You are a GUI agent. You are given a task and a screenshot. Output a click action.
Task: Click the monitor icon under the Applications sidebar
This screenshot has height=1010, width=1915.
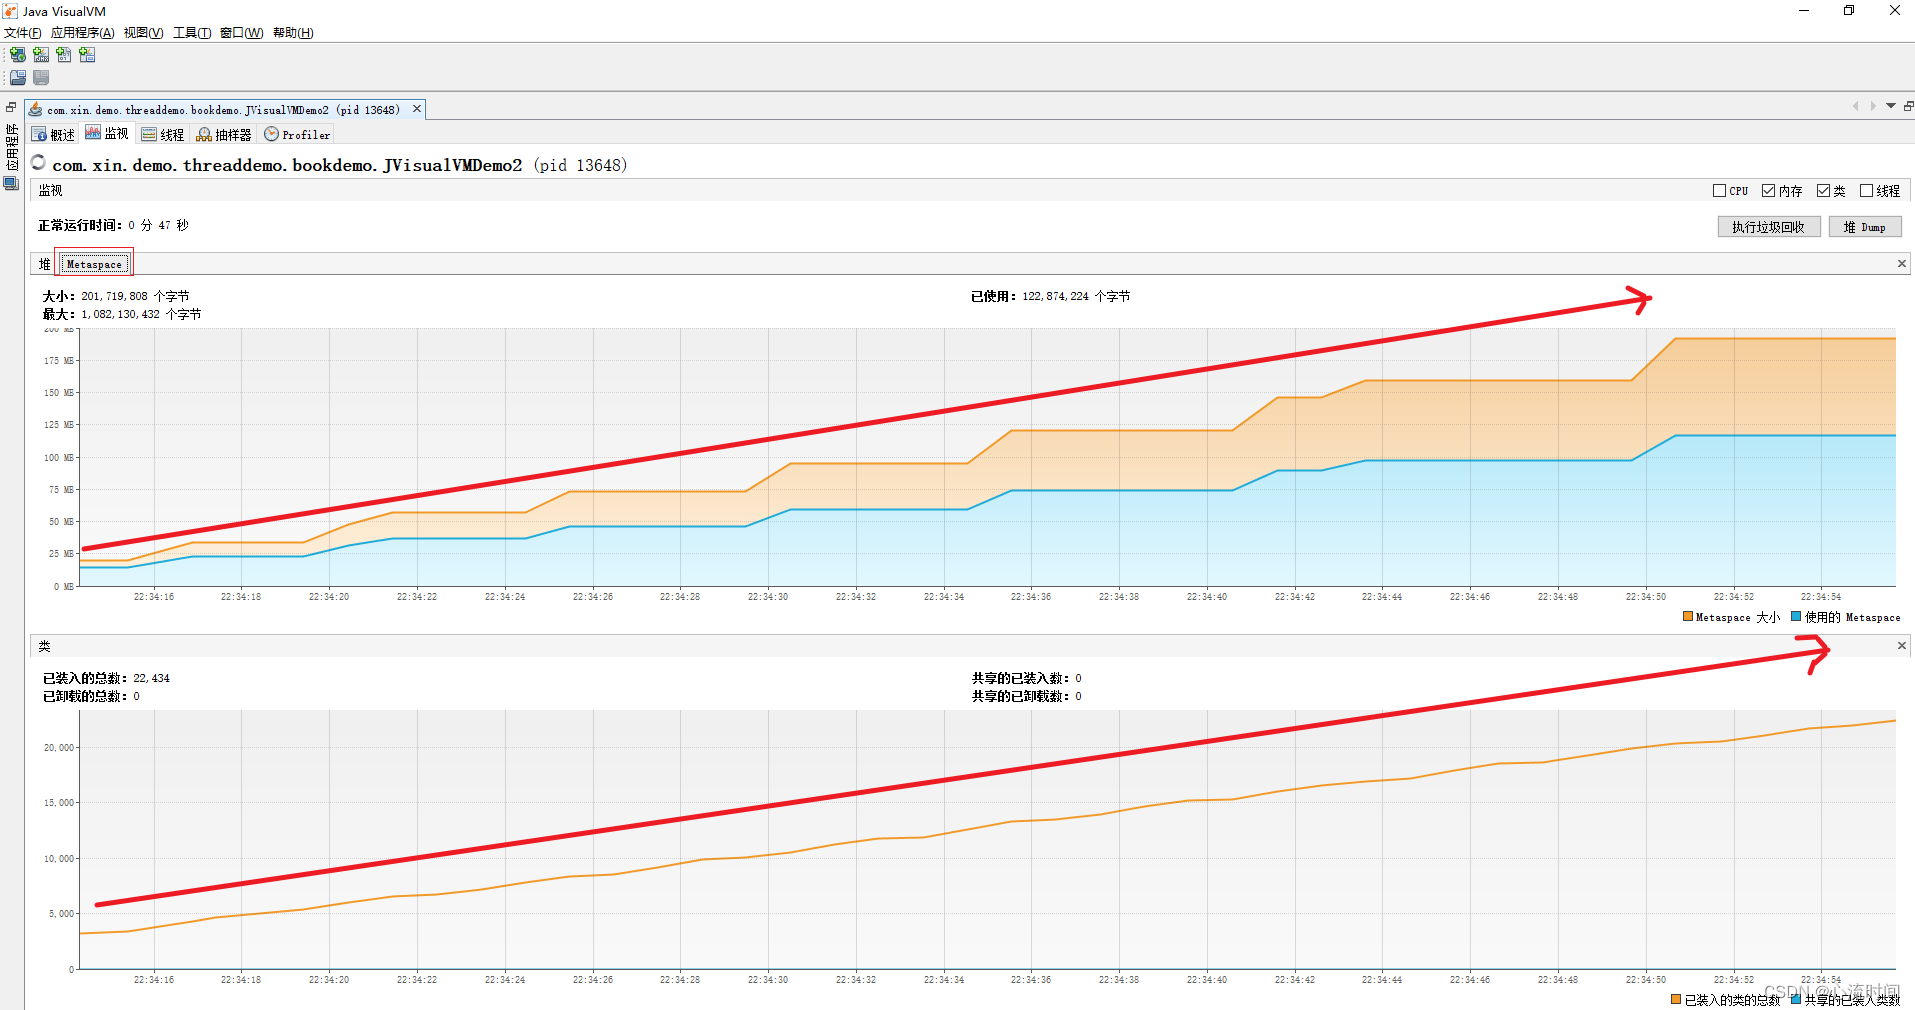[x=11, y=184]
